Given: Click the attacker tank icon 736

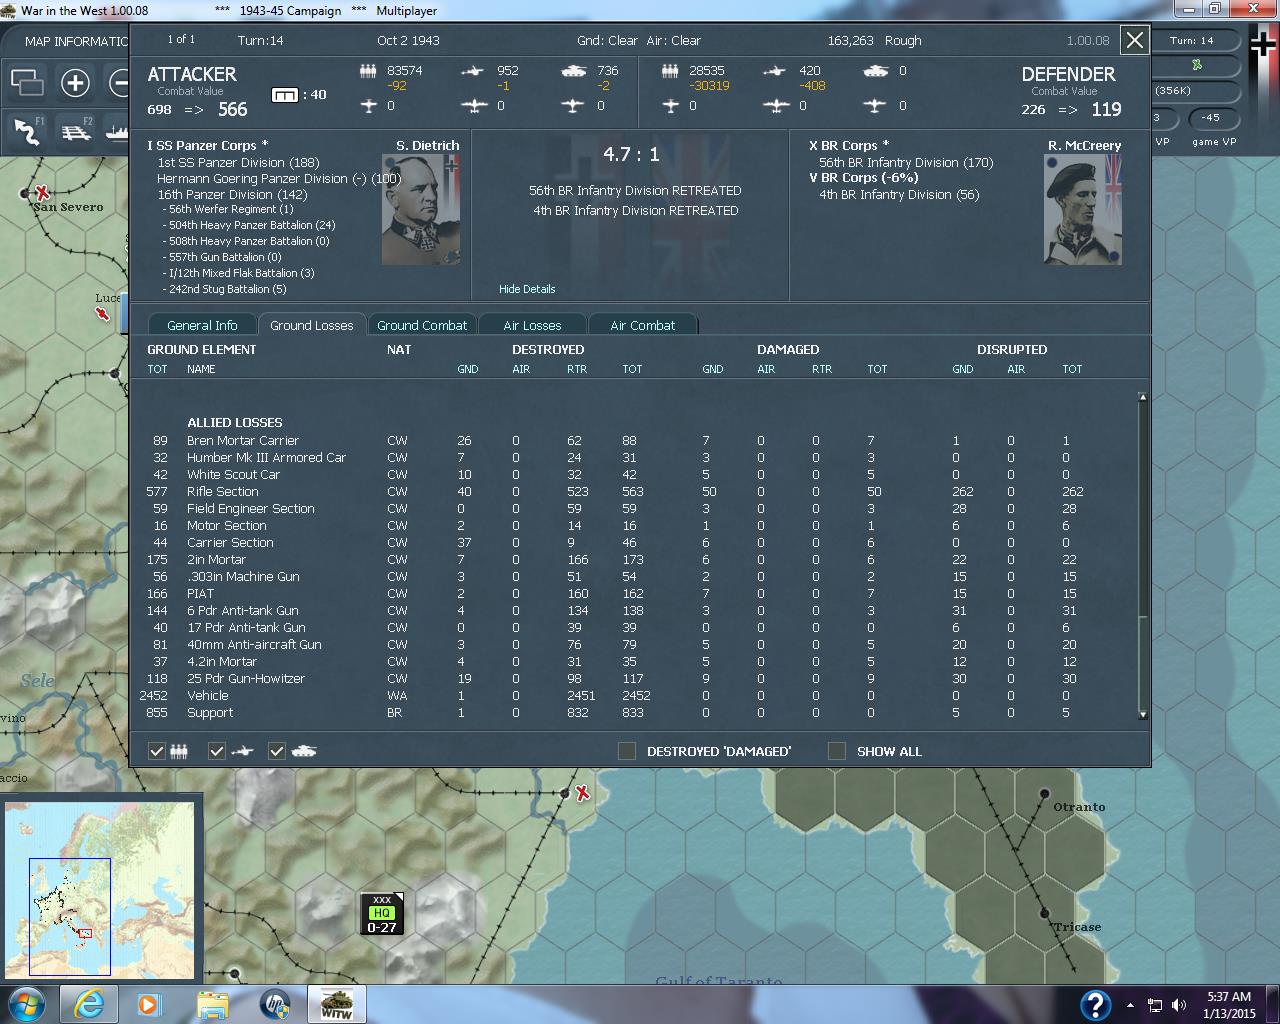Looking at the screenshot, I should coord(574,71).
